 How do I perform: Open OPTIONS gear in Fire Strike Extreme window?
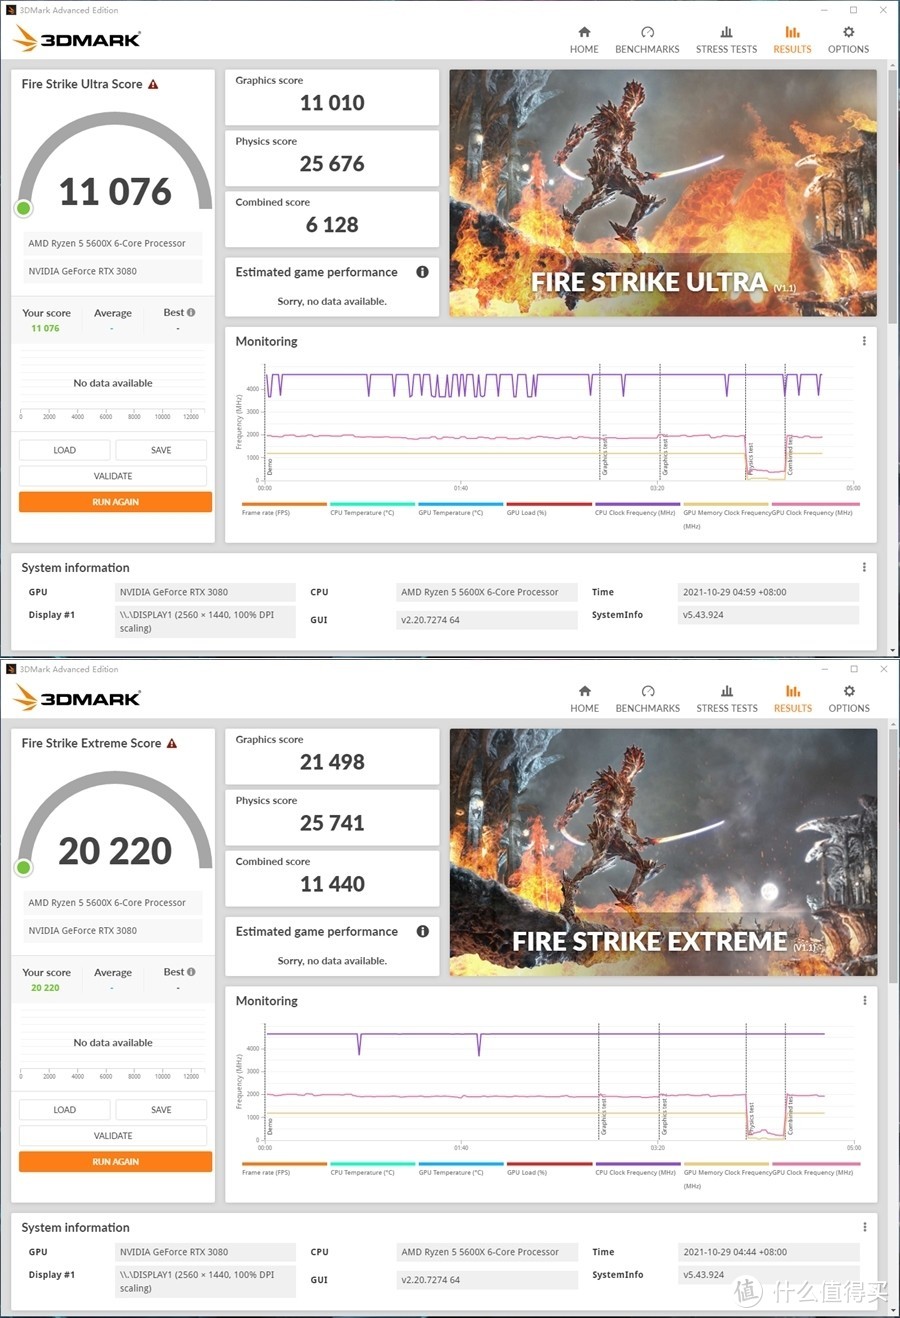(849, 699)
